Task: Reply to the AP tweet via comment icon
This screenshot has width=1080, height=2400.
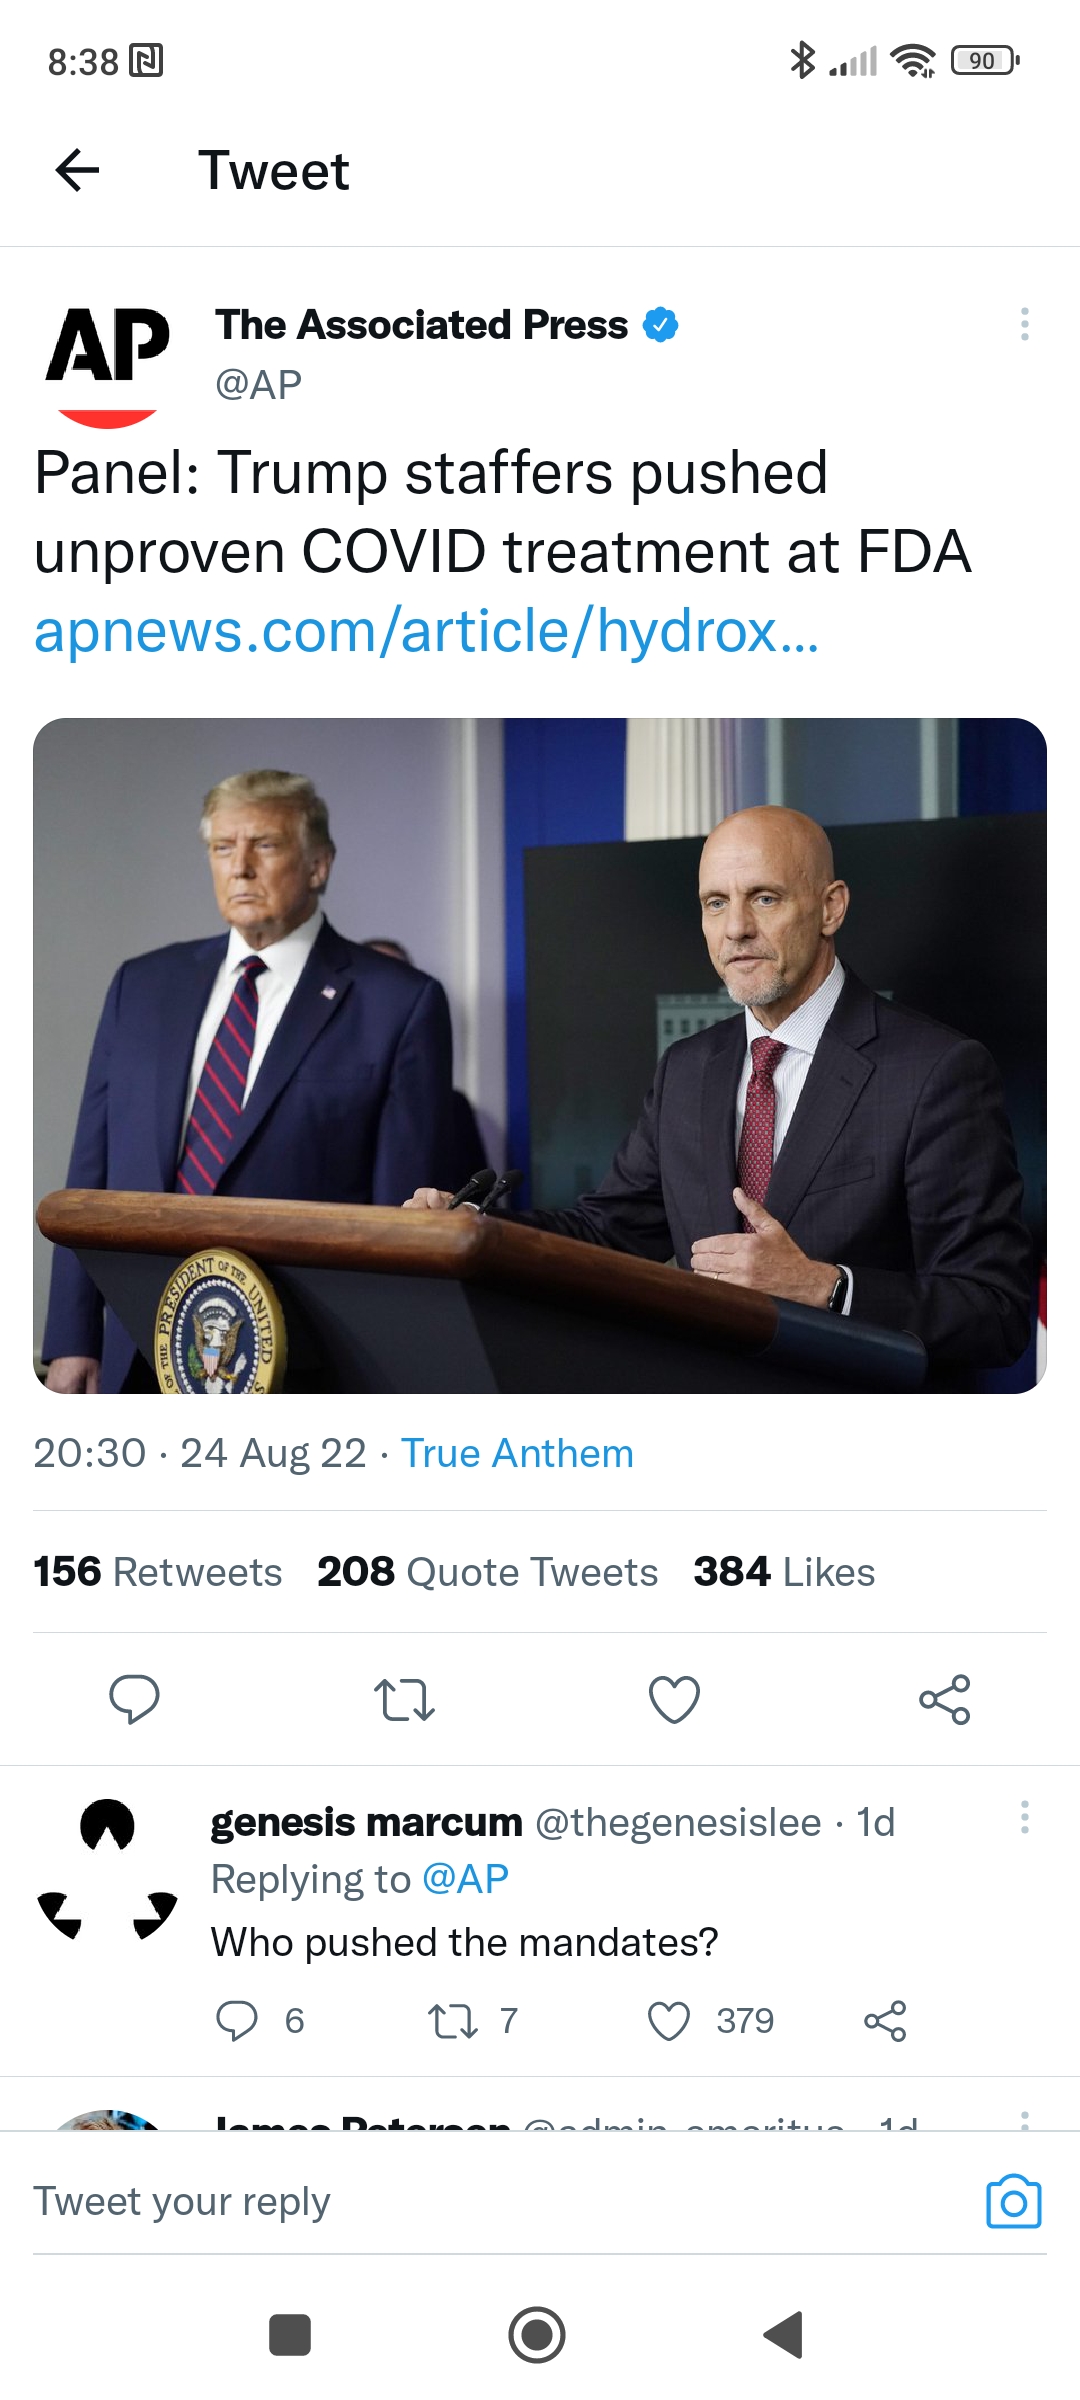Action: 134,1699
